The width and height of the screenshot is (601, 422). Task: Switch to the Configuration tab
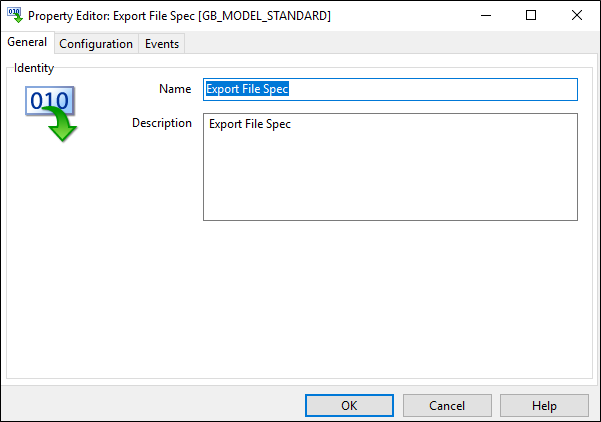(96, 44)
